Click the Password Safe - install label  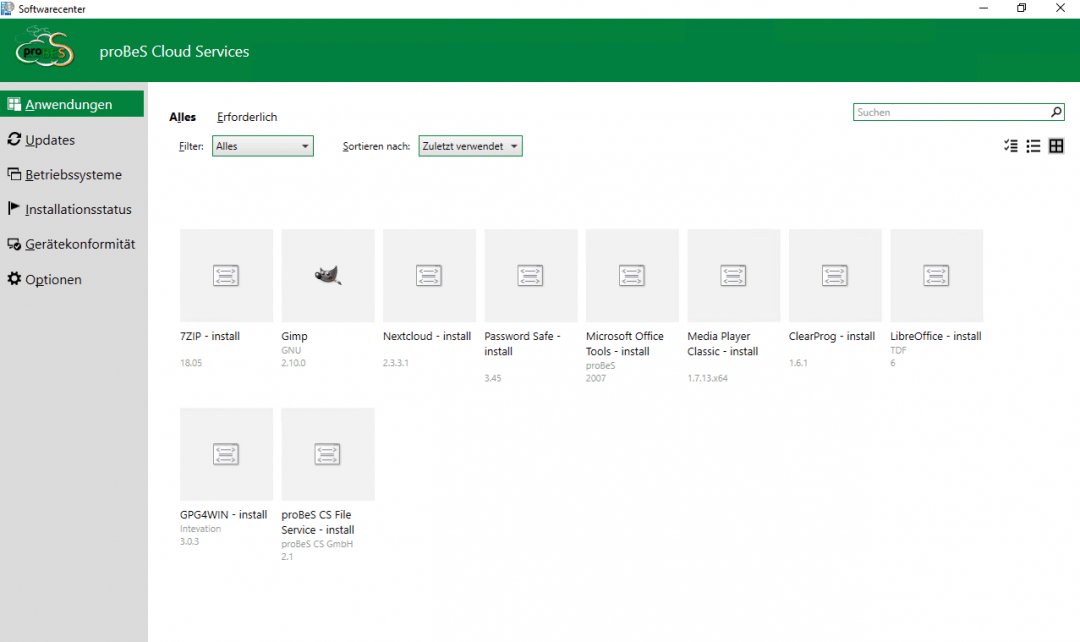522,344
